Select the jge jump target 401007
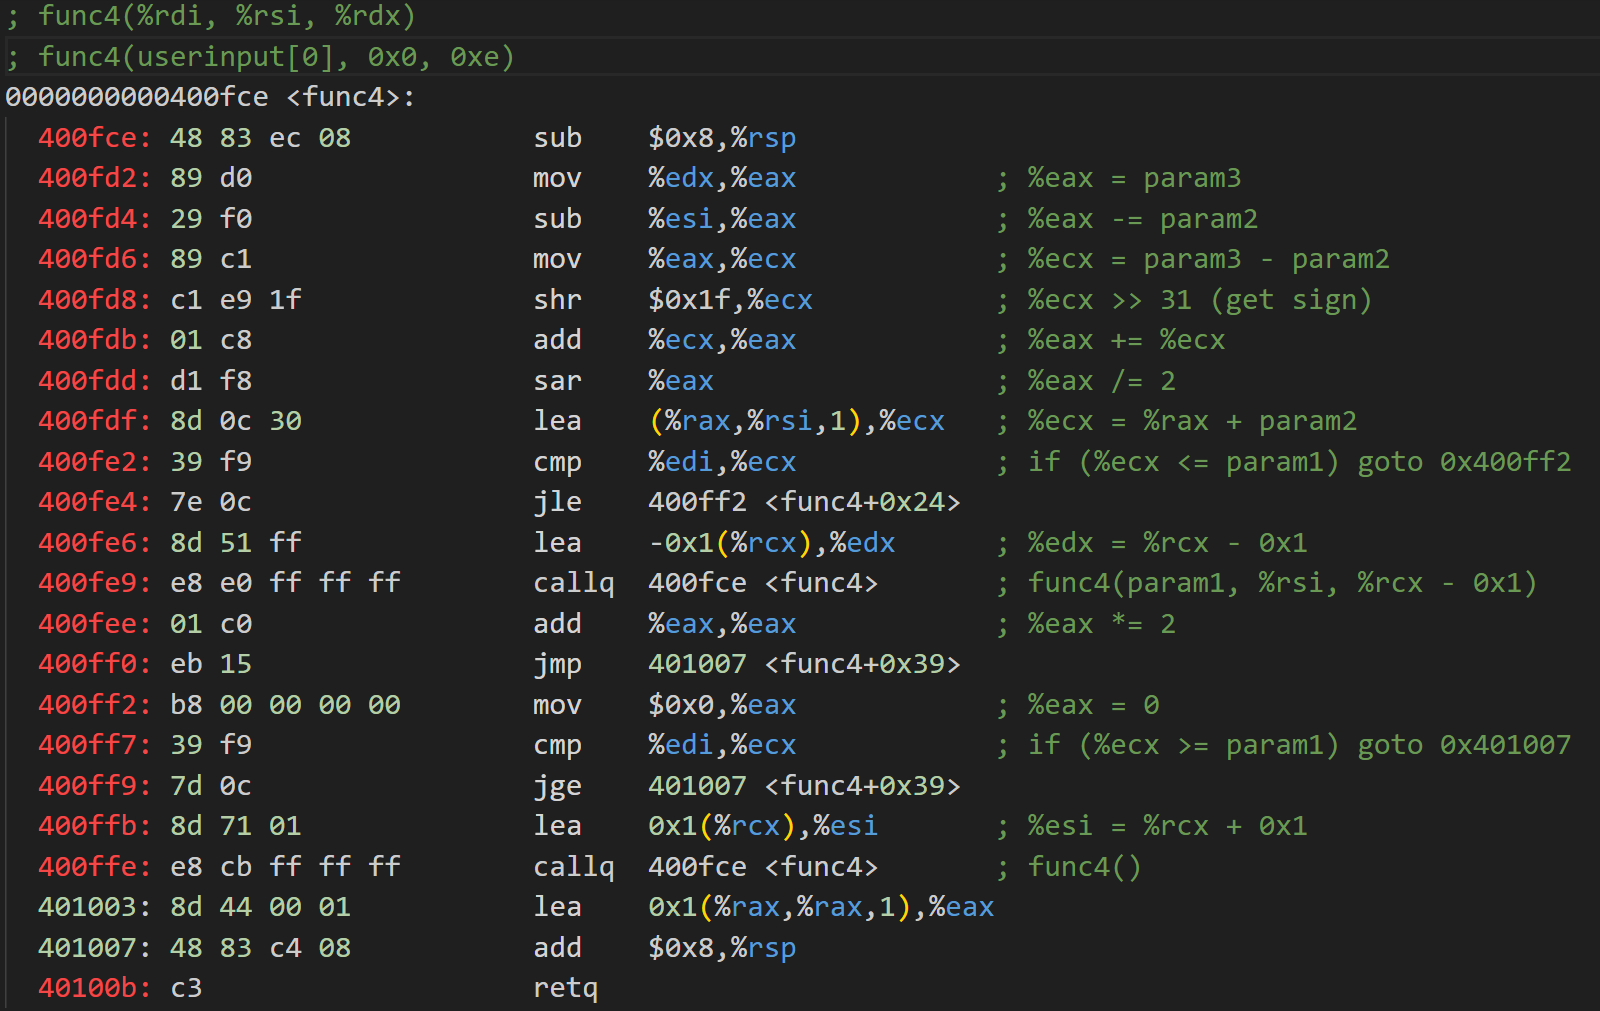This screenshot has height=1011, width=1600. (697, 786)
